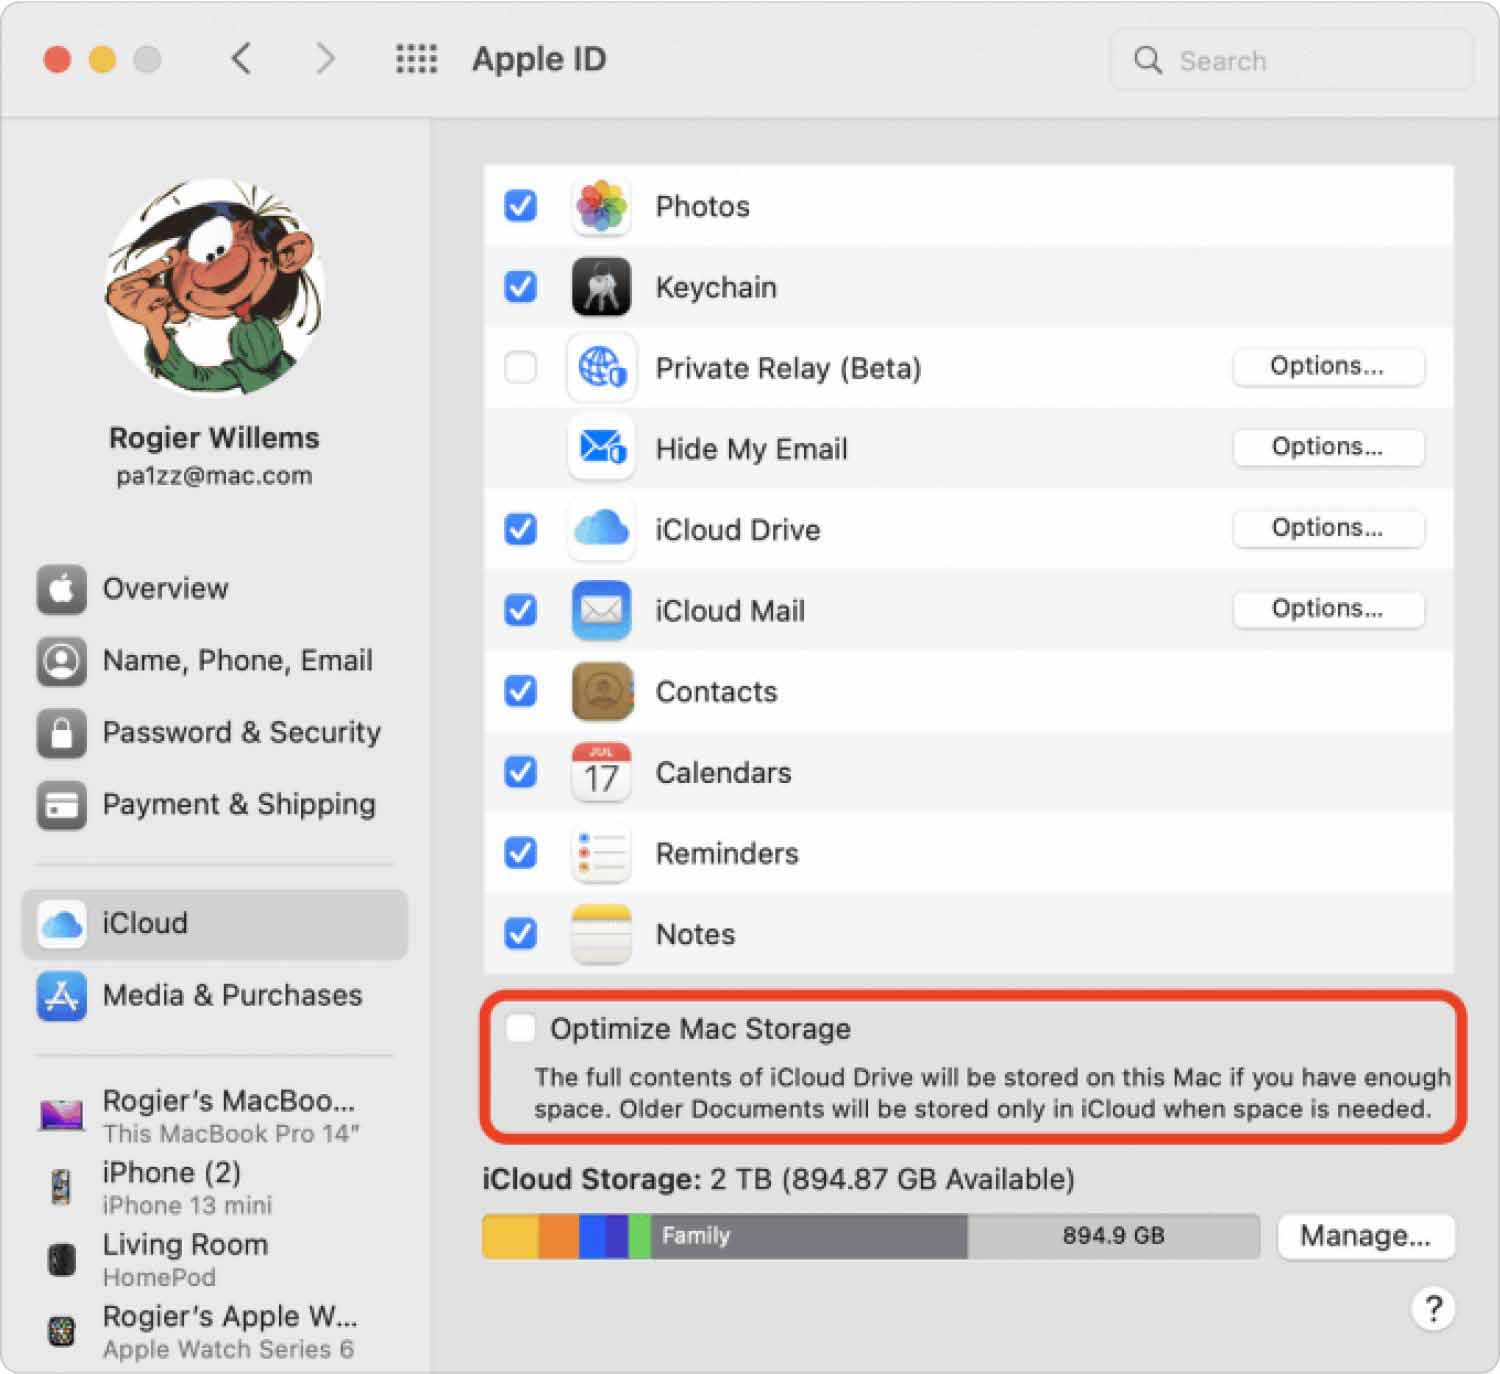Click the Password & Security lock icon

tap(62, 733)
